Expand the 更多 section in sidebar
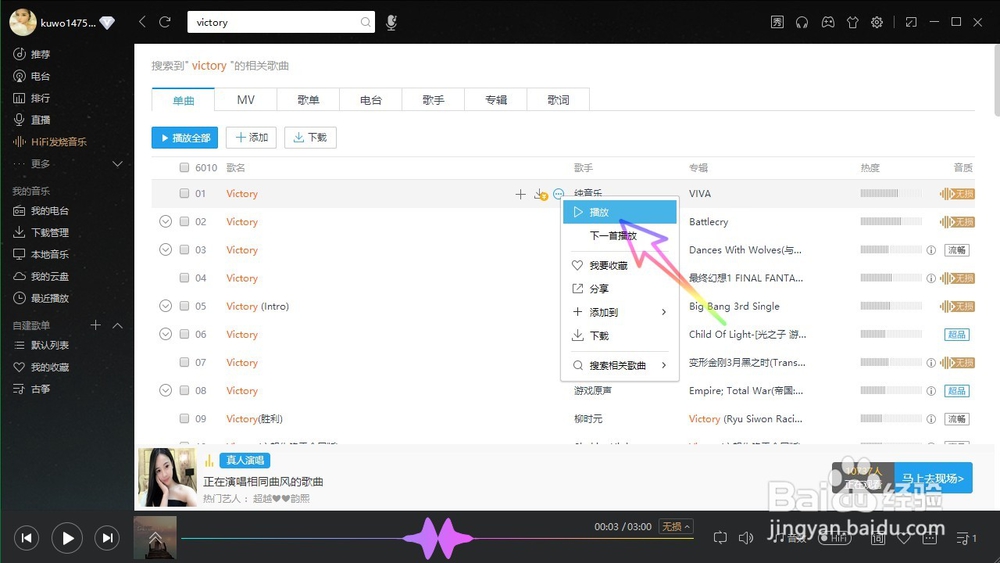1000x563 pixels. pyautogui.click(x=117, y=164)
